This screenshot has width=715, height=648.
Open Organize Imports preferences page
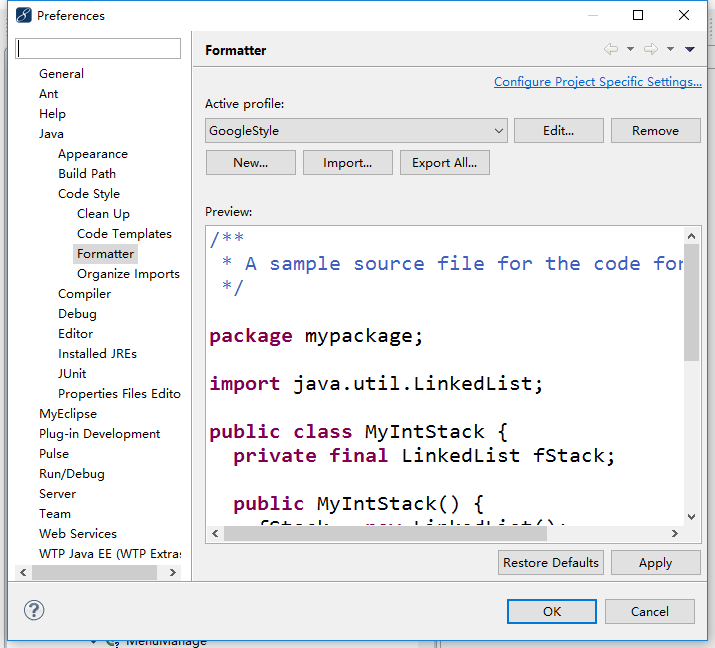pyautogui.click(x=129, y=274)
